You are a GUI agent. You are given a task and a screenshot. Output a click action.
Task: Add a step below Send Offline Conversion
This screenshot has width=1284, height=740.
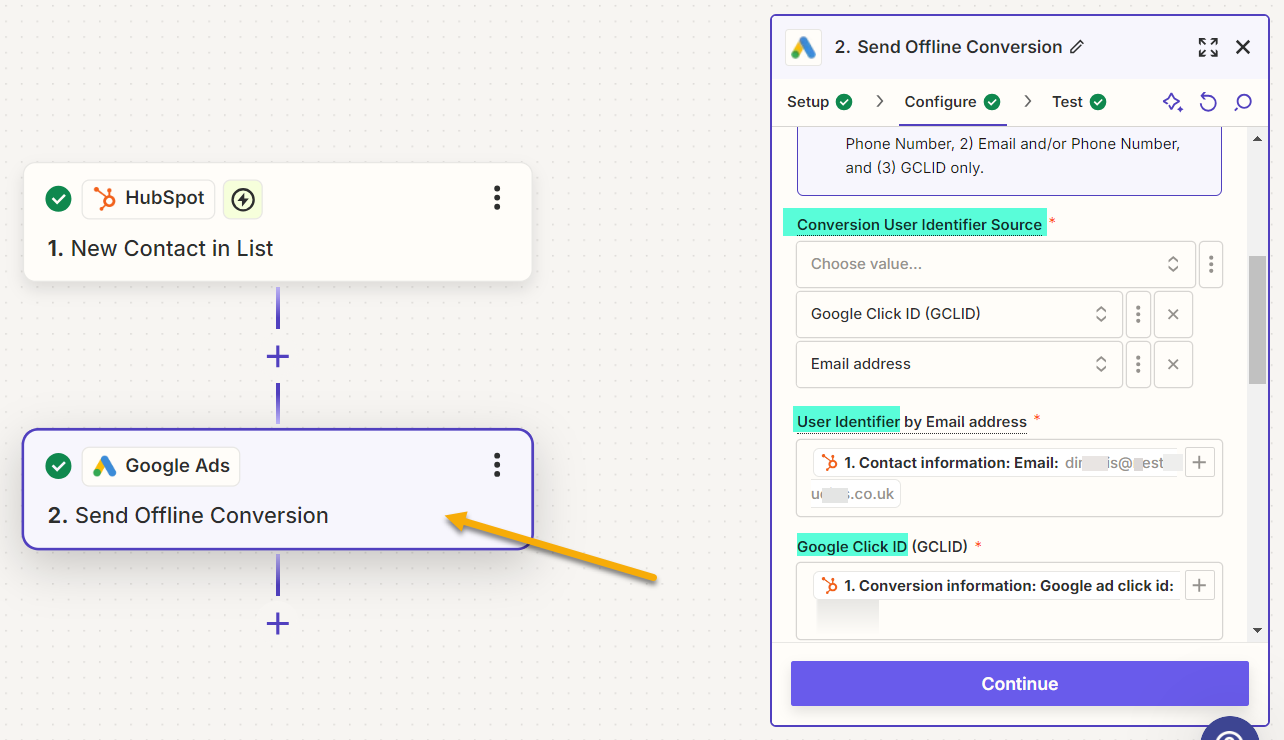[278, 624]
